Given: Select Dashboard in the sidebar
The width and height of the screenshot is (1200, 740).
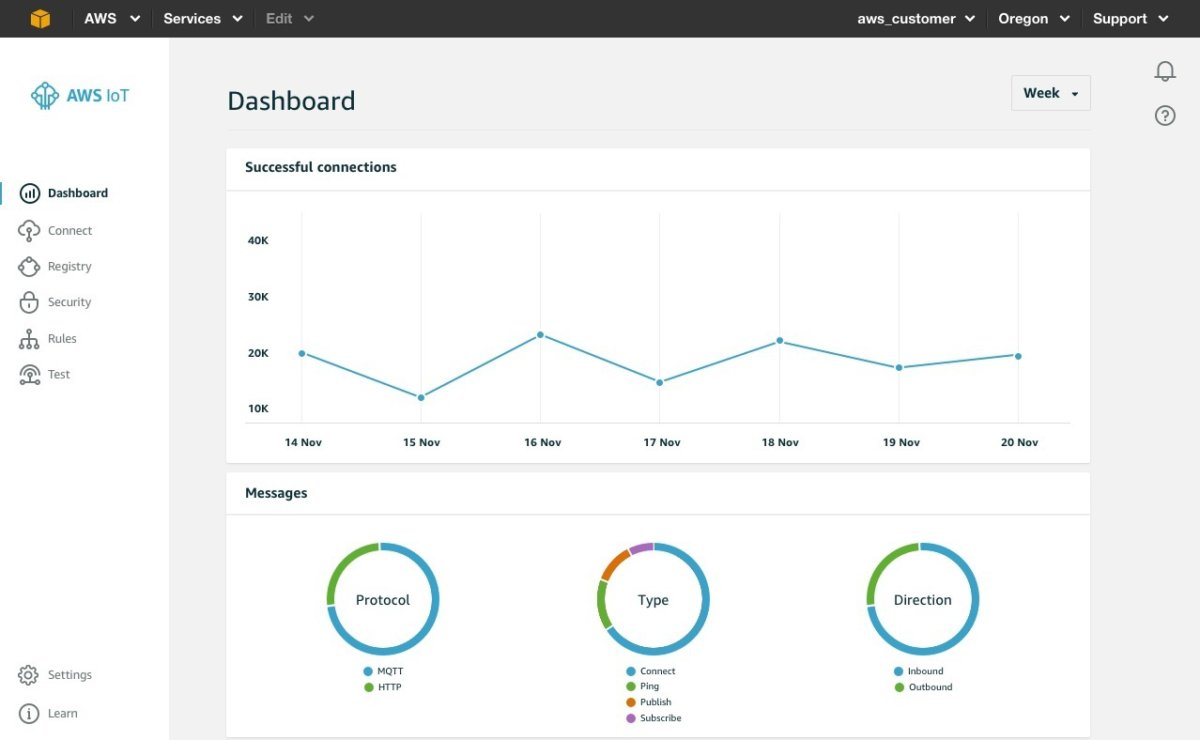Looking at the screenshot, I should point(77,193).
